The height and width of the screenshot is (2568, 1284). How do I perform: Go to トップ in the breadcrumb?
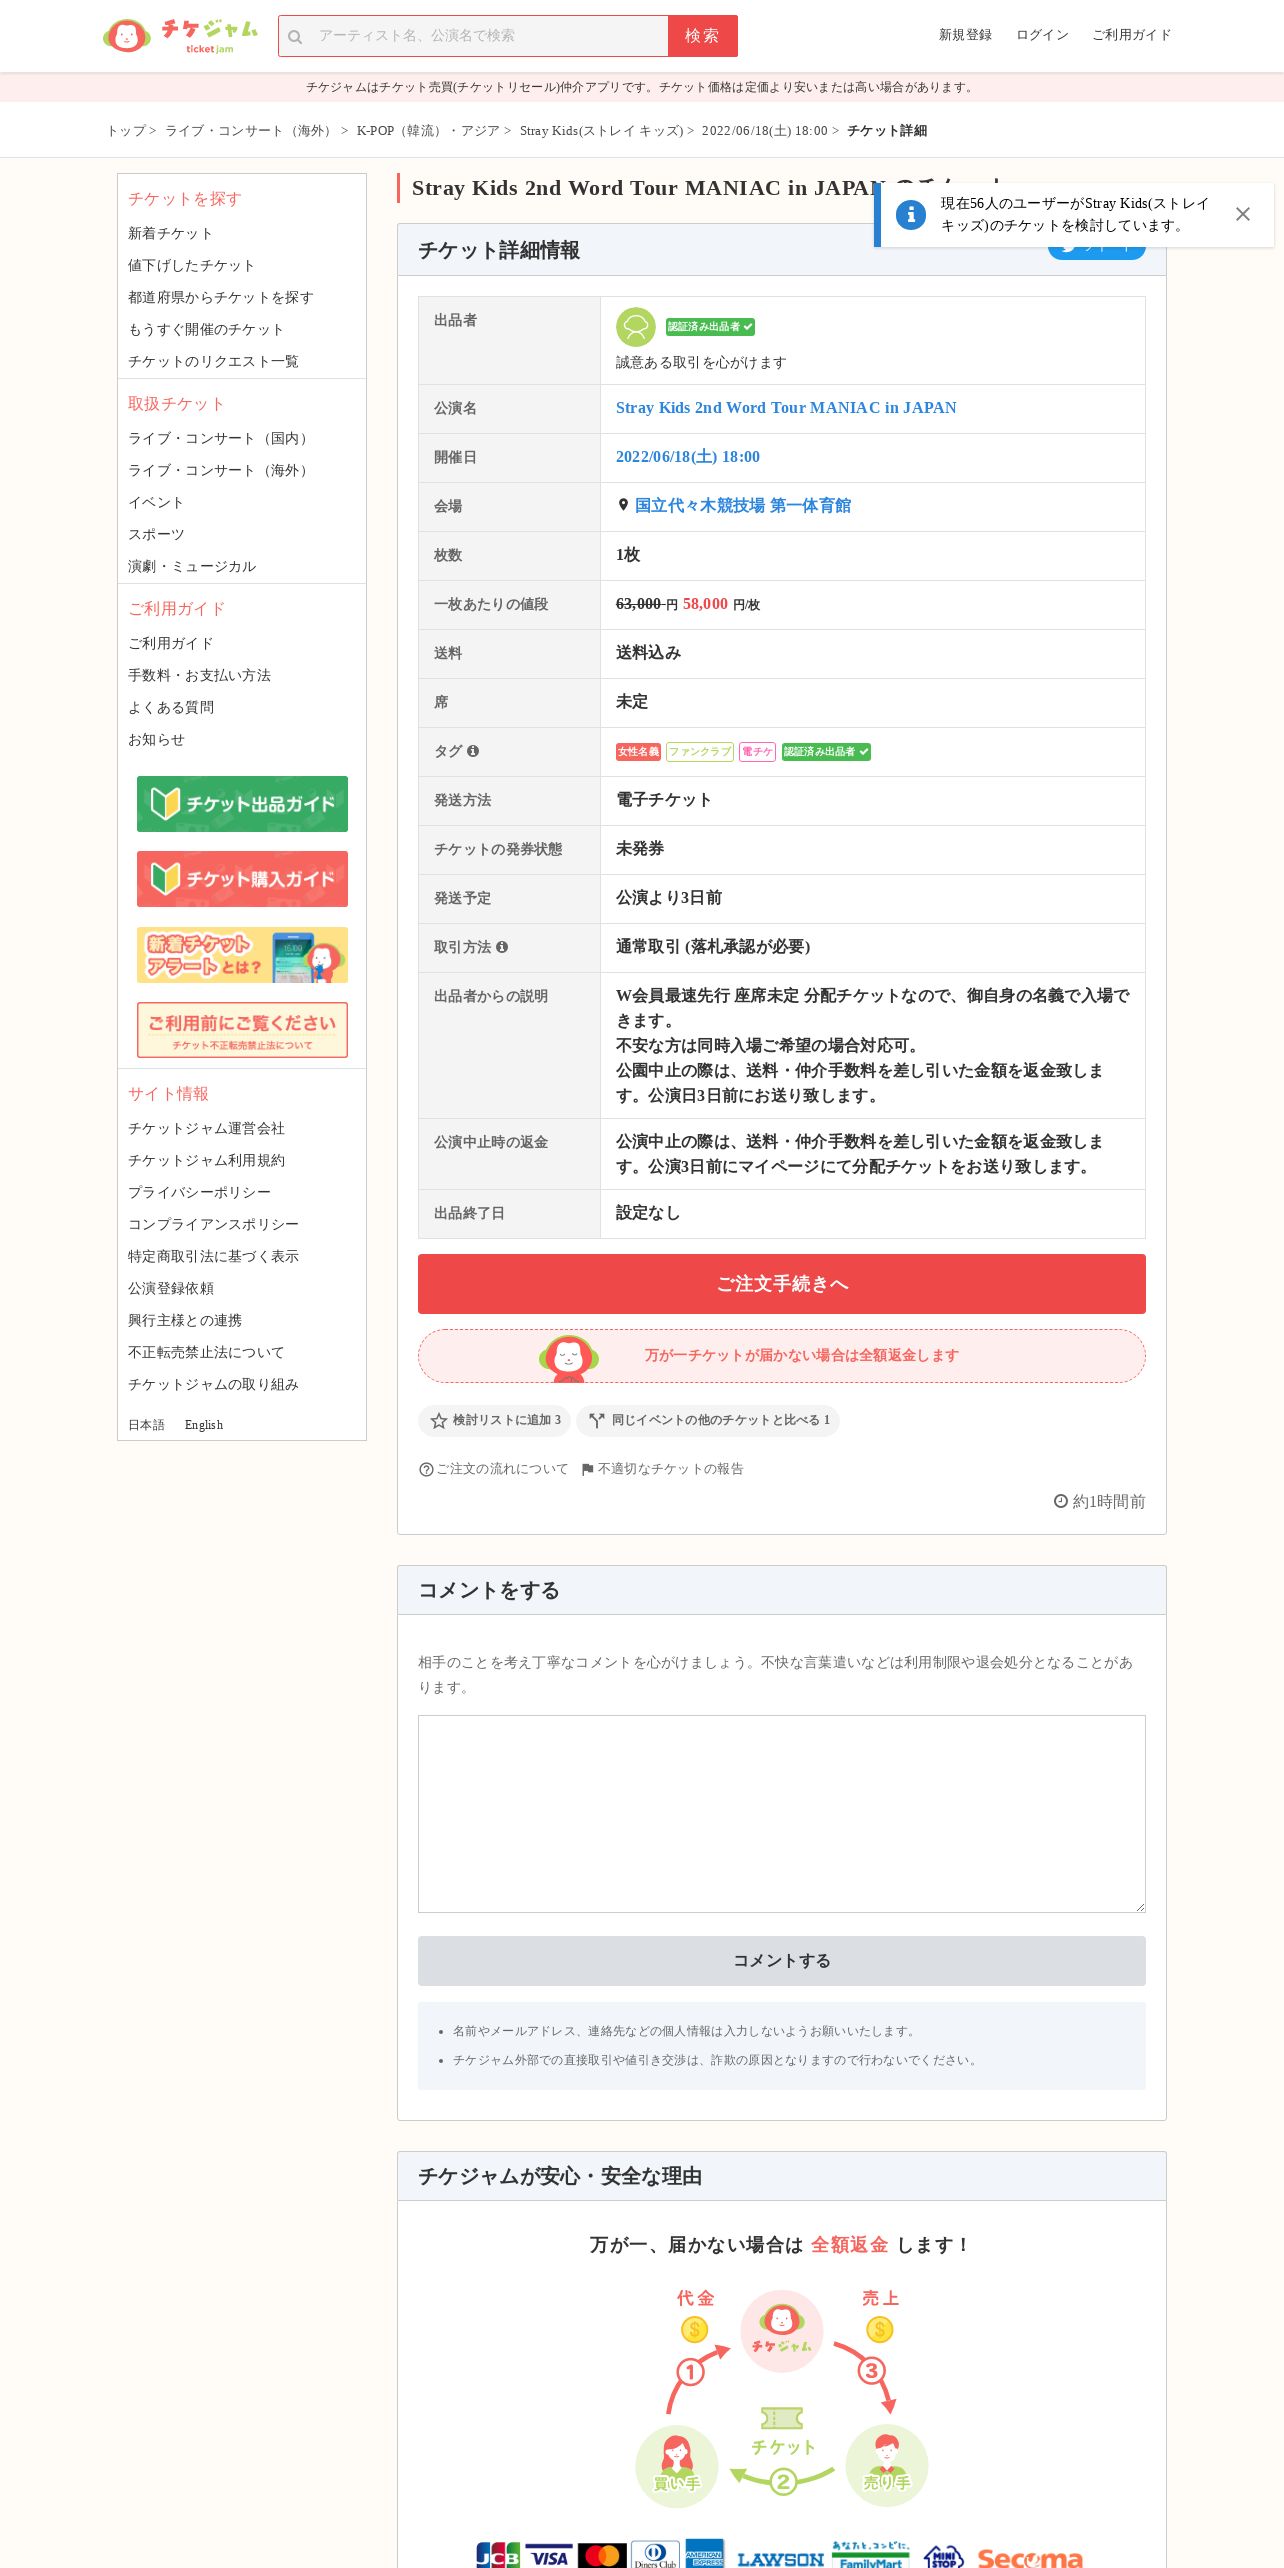(x=126, y=131)
